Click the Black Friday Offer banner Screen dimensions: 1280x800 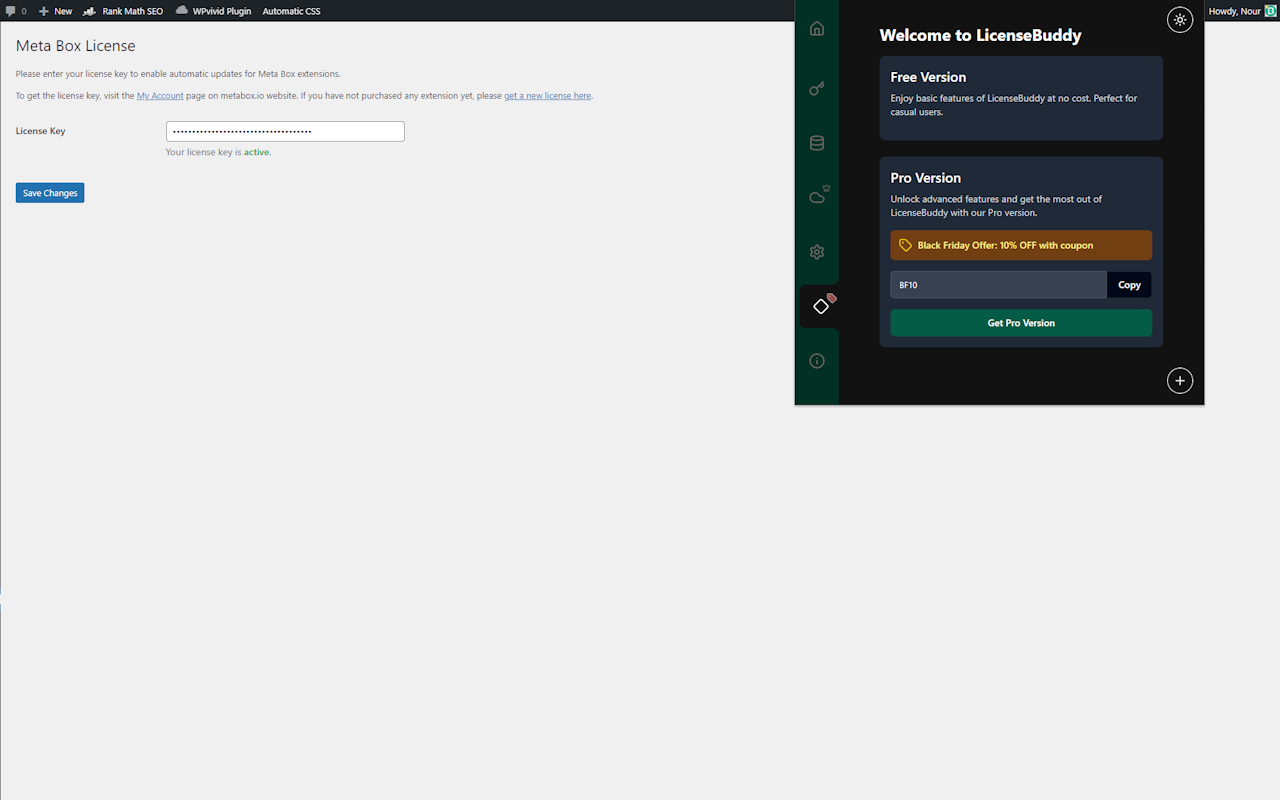point(1021,245)
